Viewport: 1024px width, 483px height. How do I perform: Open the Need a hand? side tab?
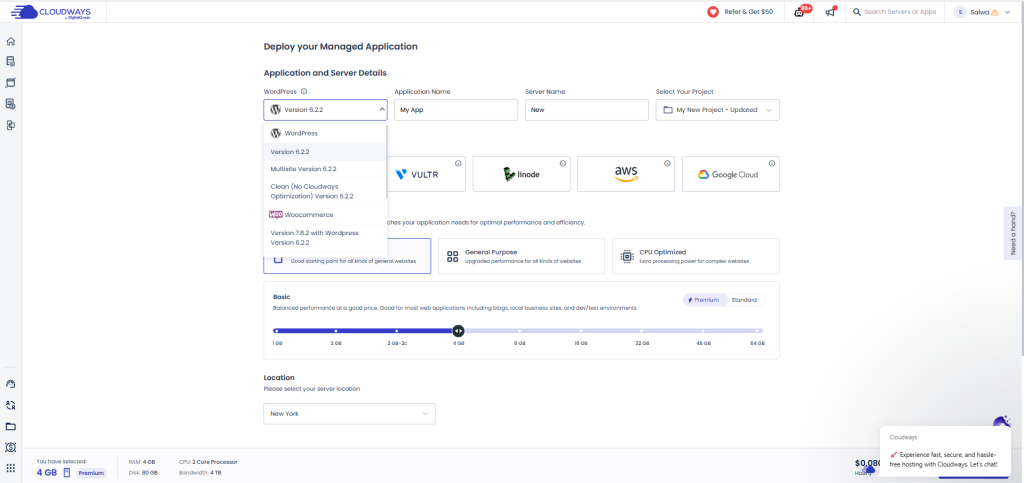point(1014,233)
